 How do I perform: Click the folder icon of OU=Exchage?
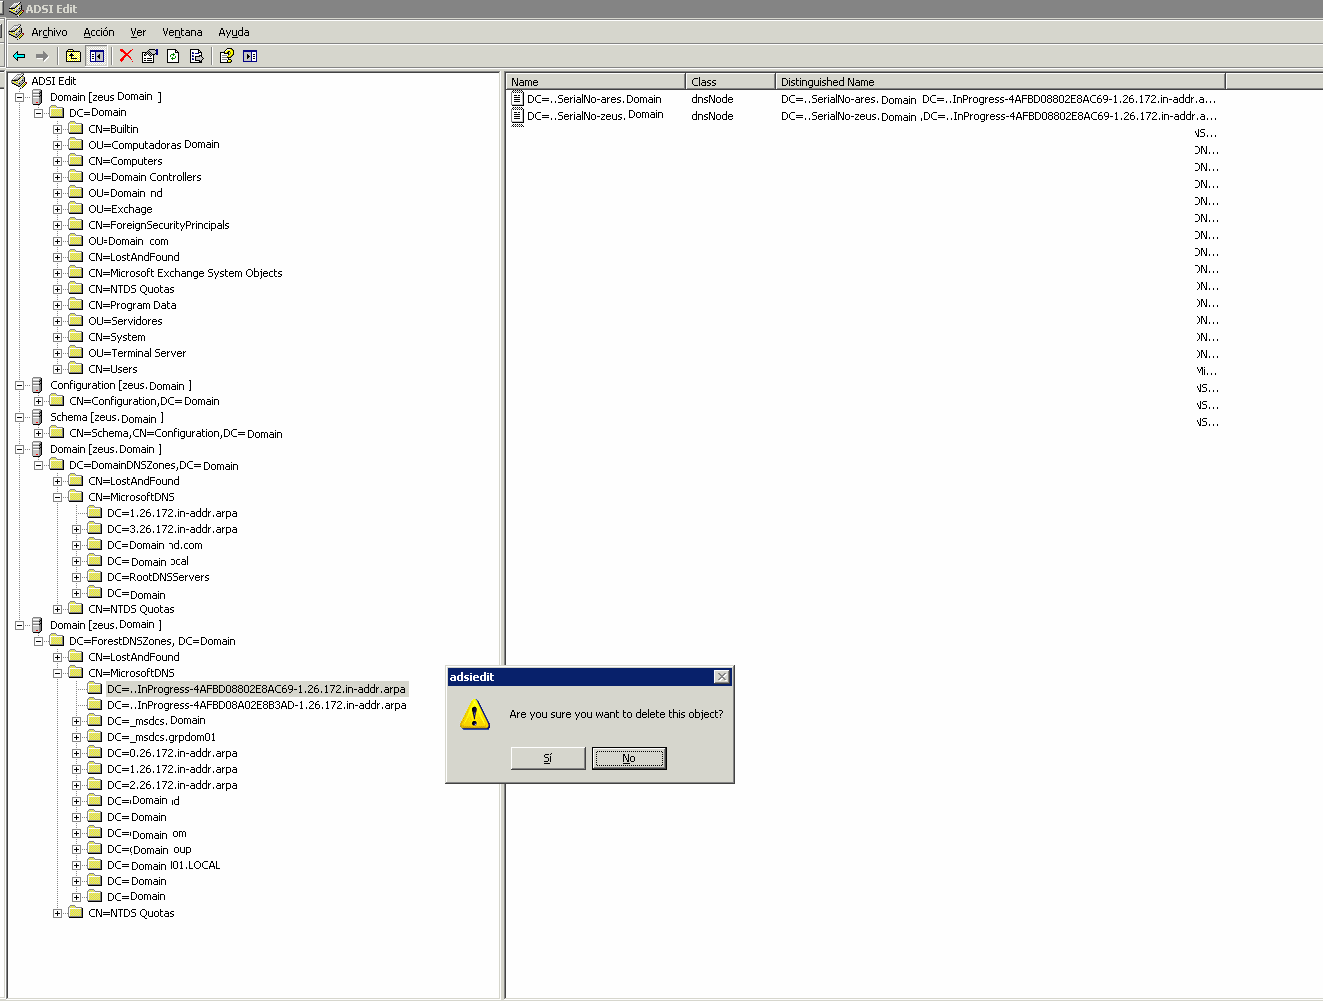click(x=76, y=209)
